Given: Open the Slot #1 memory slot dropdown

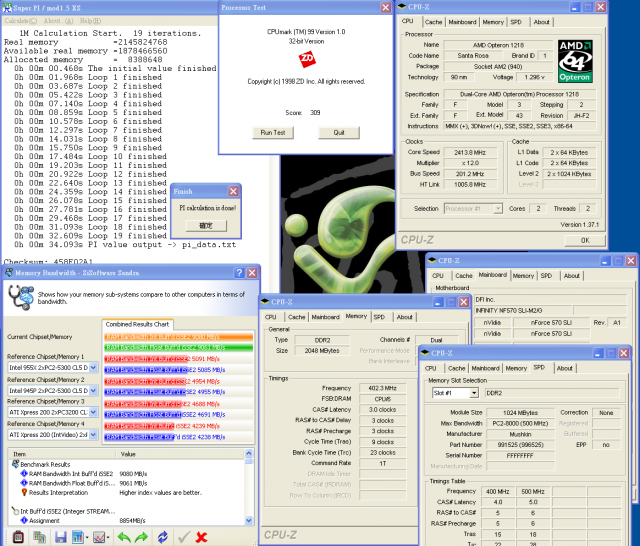Looking at the screenshot, I should pos(474,393).
